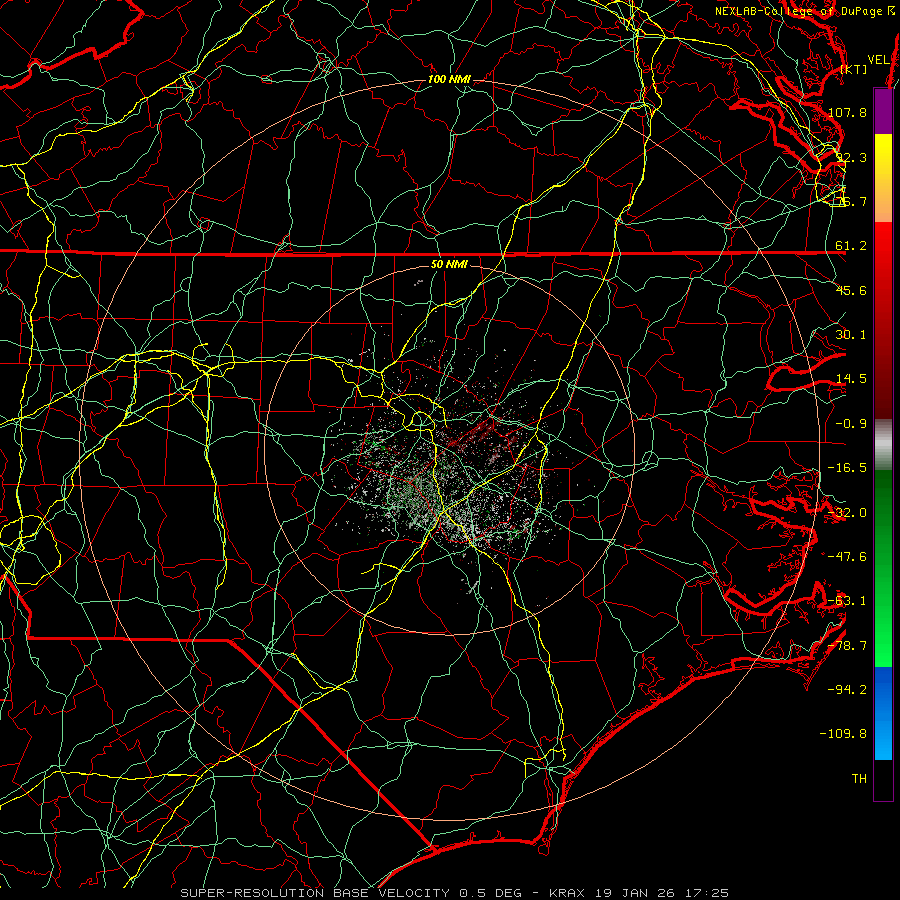Click the 45.6 velocity scale value

coord(851,290)
